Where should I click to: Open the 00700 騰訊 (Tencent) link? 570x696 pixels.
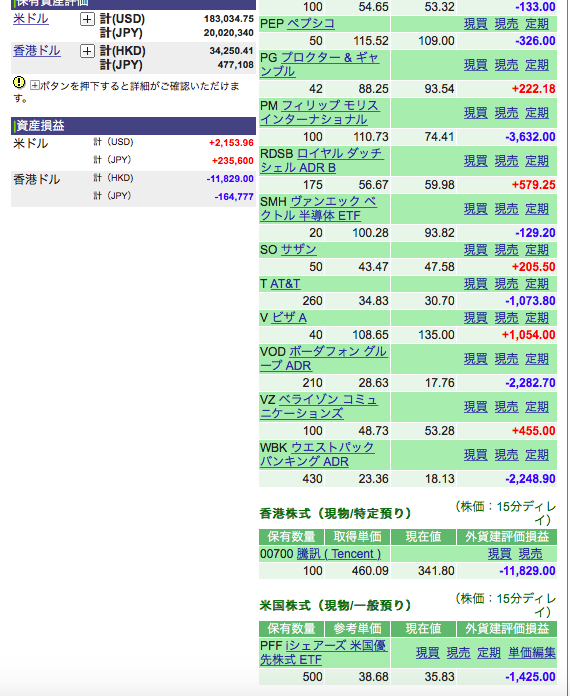(x=339, y=554)
